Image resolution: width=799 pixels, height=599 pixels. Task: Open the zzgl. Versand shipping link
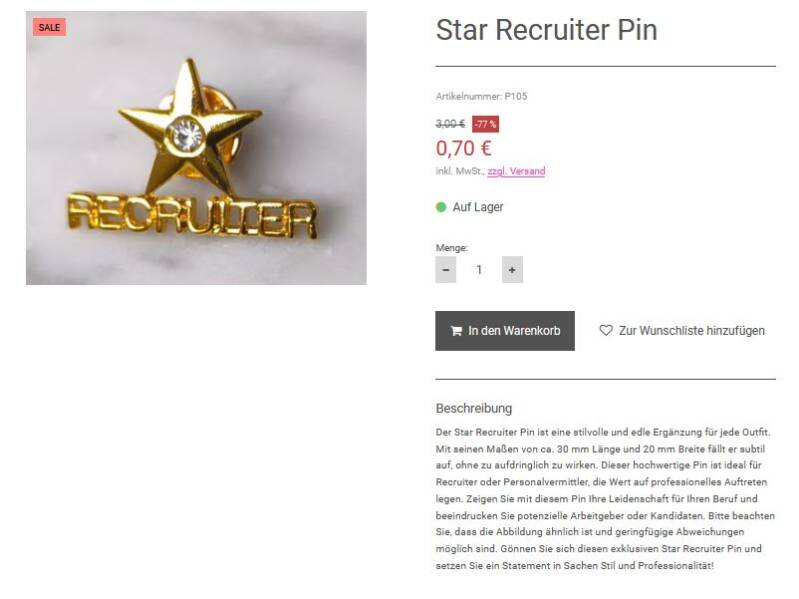click(x=516, y=171)
